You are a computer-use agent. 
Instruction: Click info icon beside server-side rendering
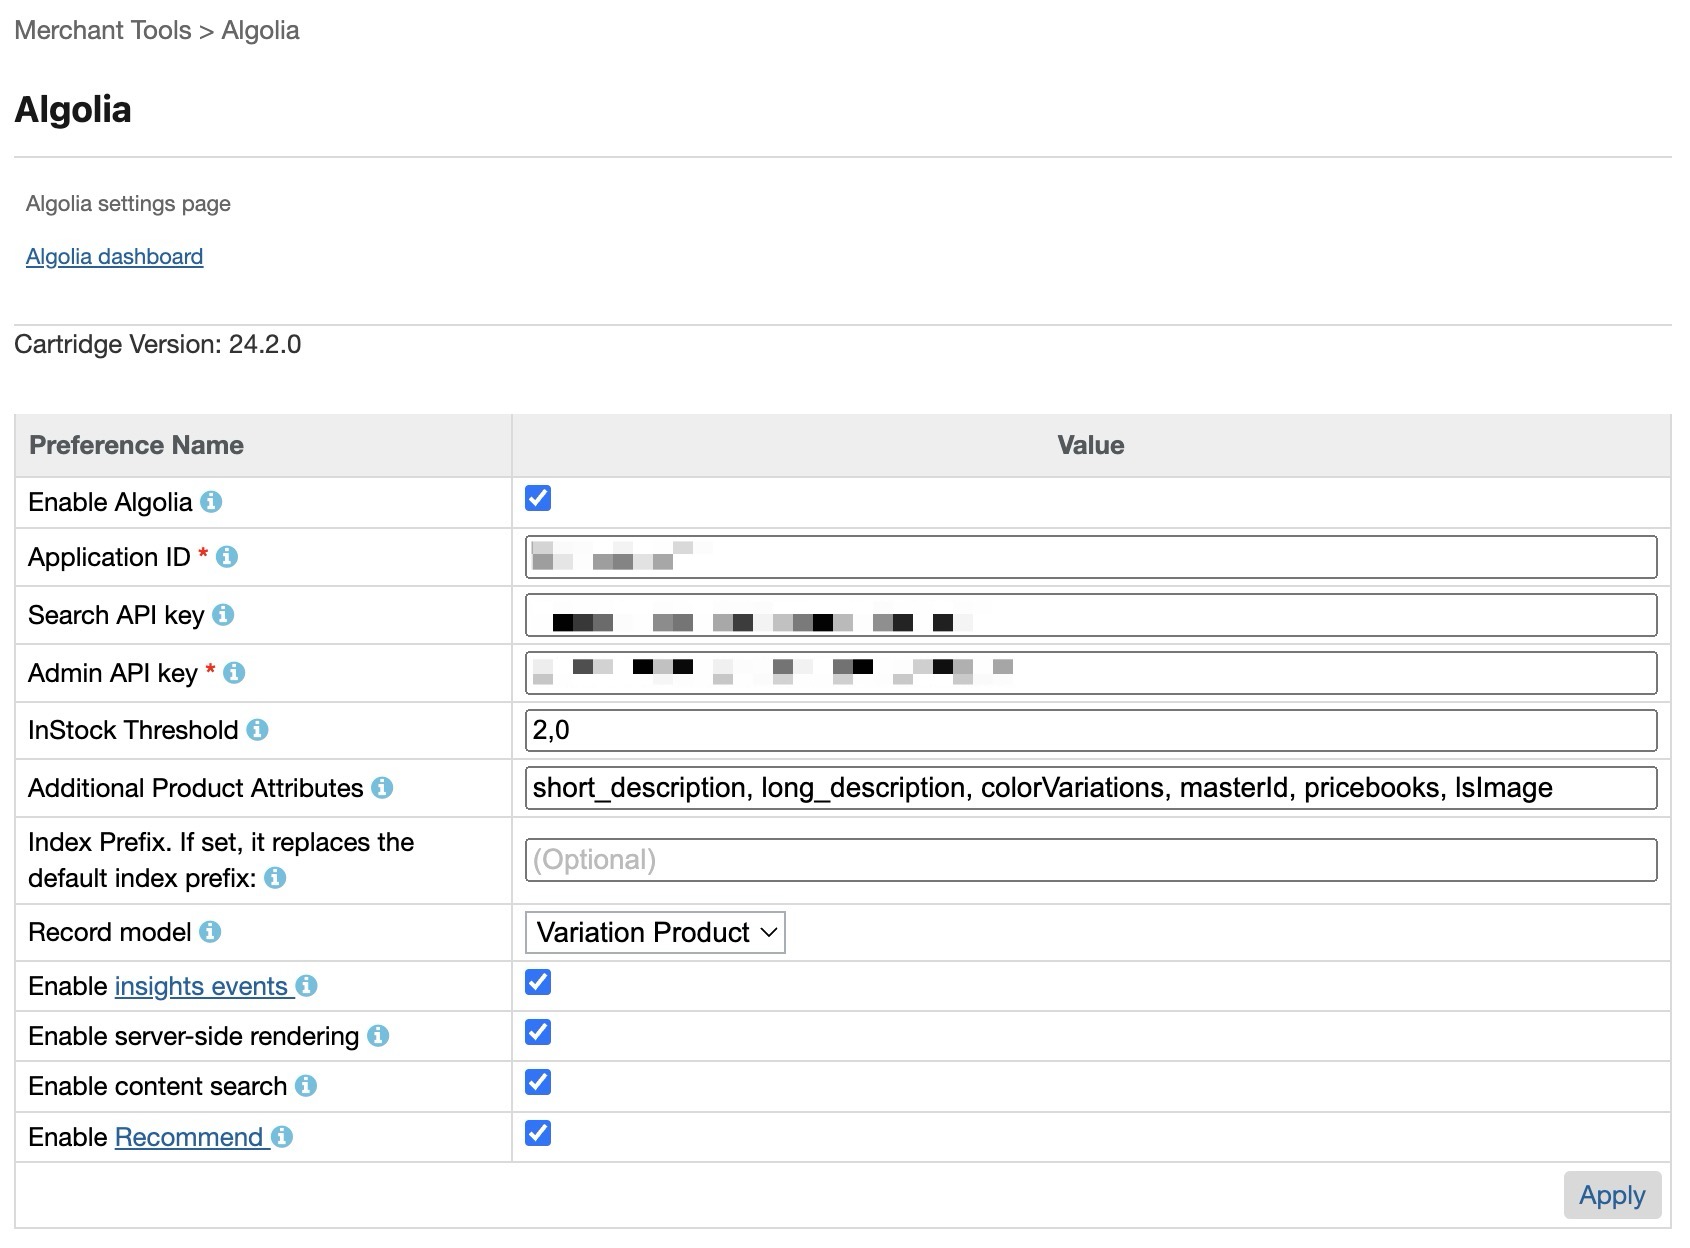(378, 1036)
